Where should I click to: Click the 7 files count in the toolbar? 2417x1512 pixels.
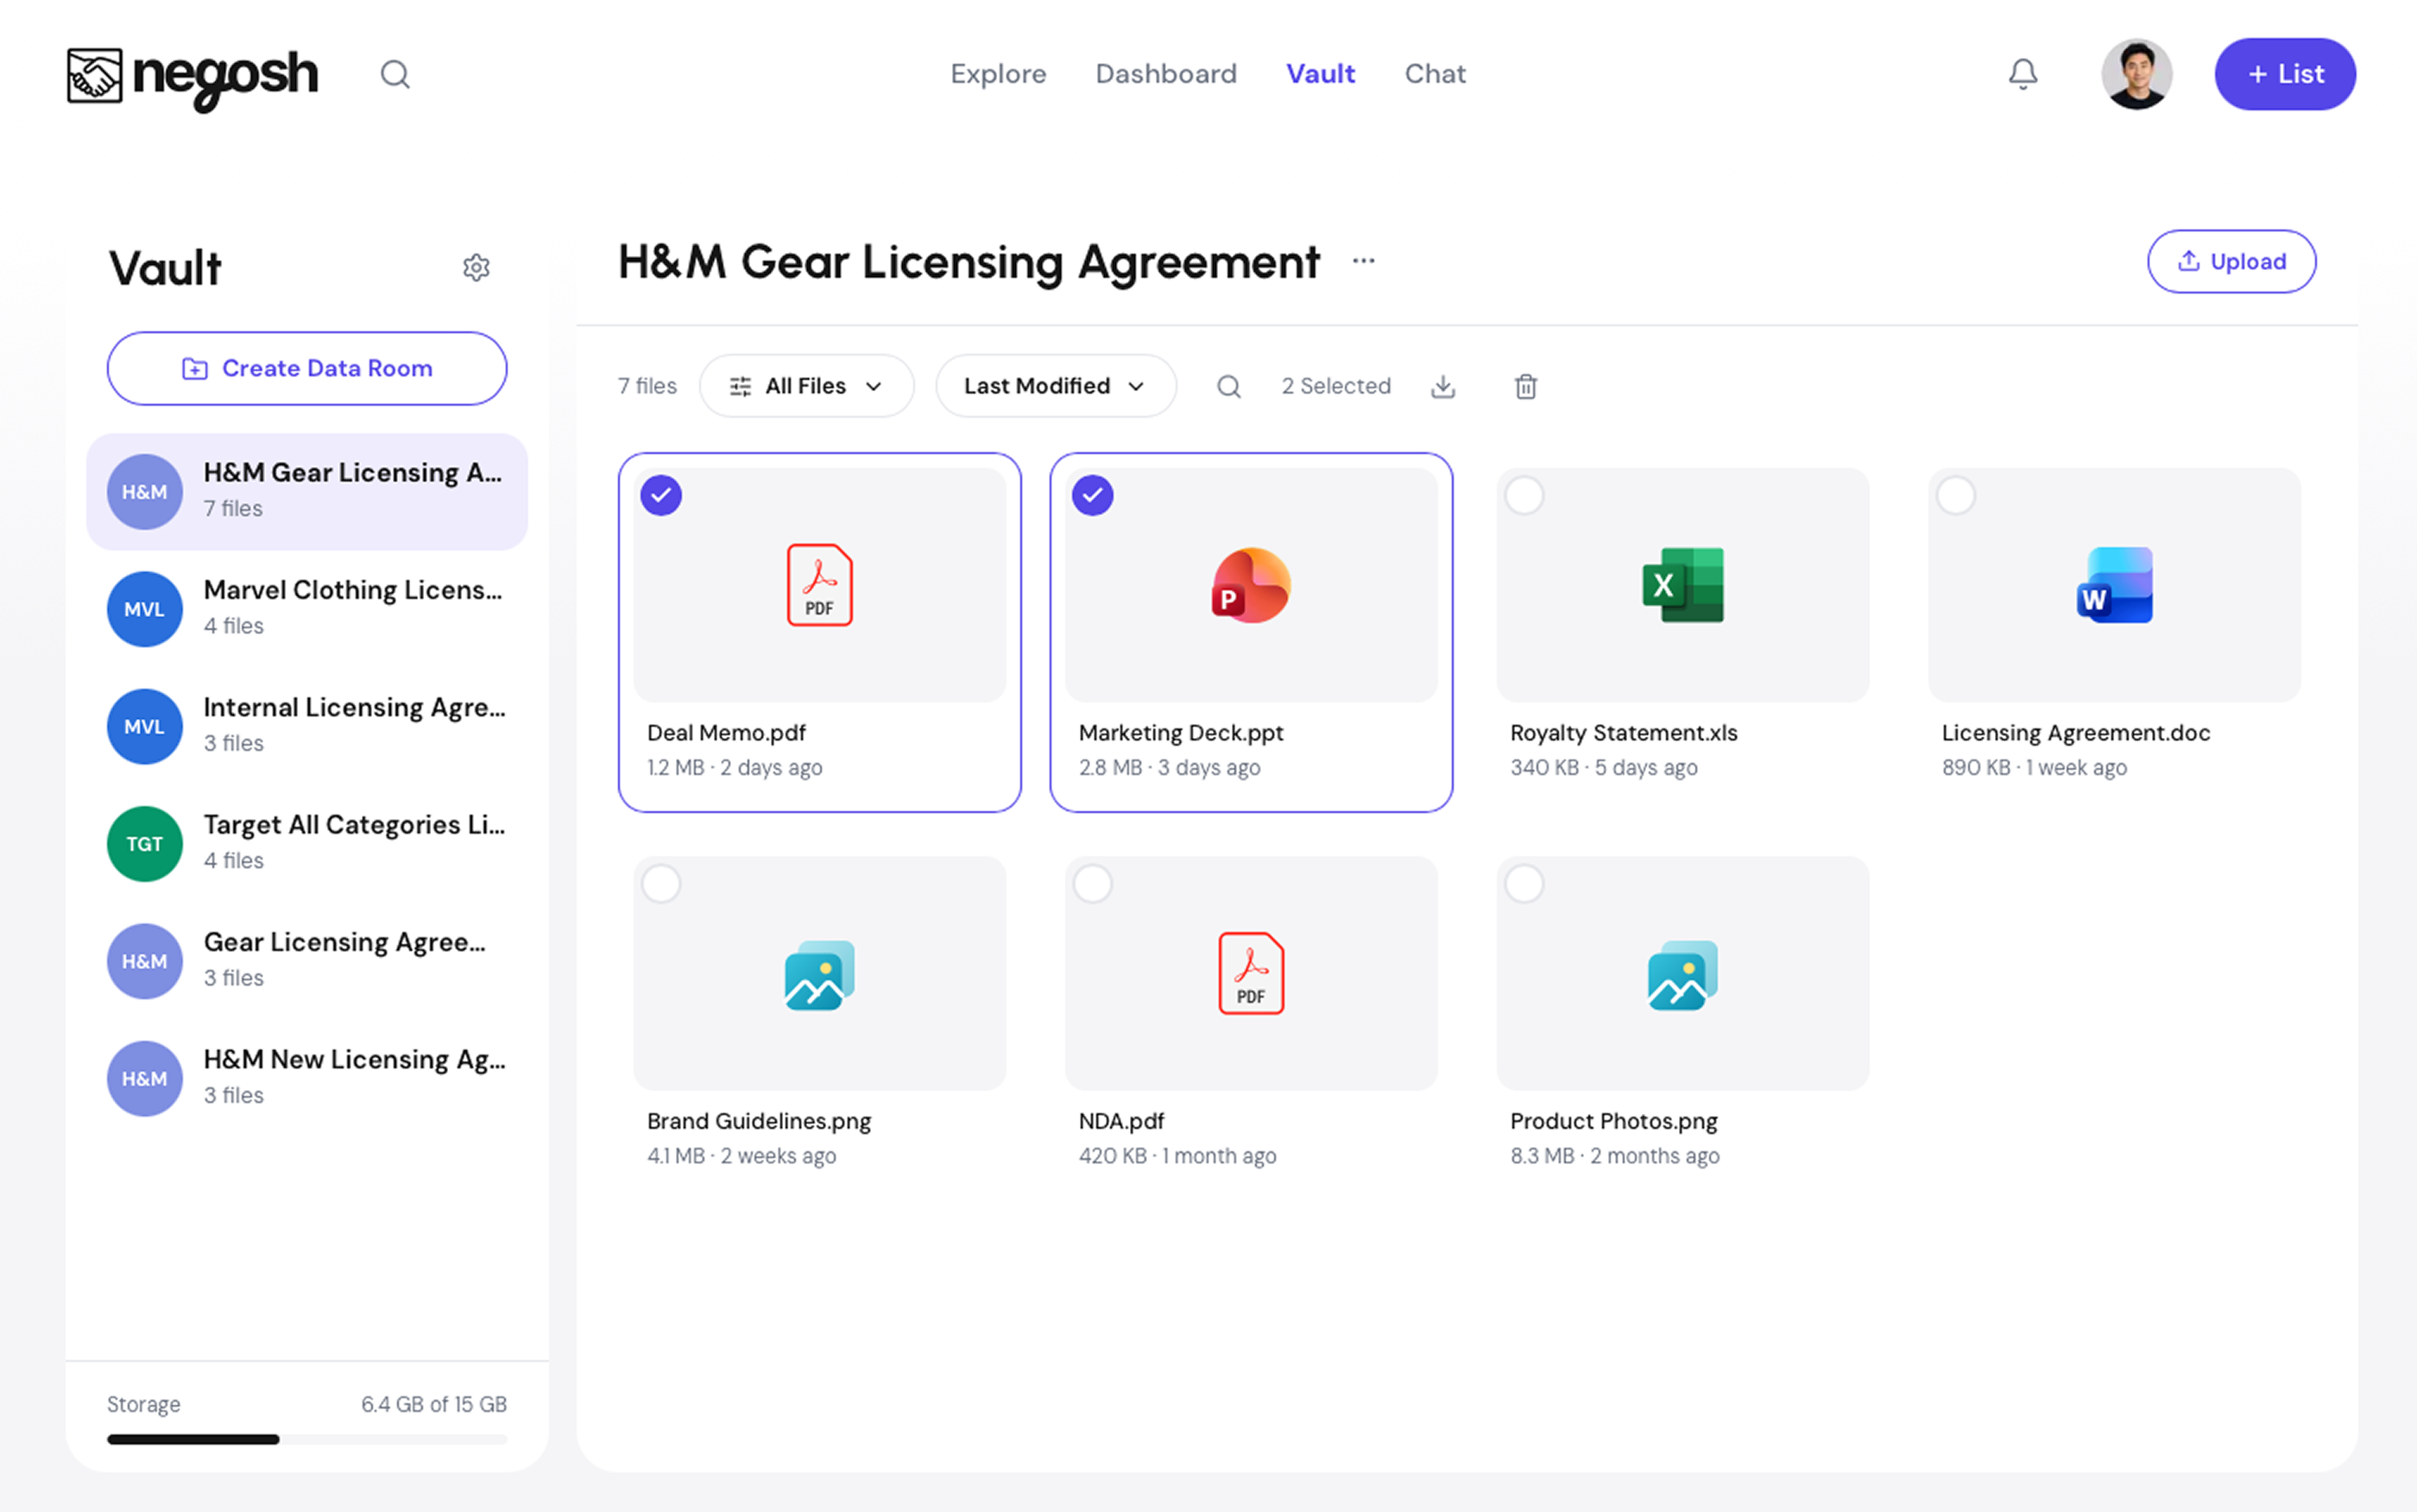[x=647, y=386]
